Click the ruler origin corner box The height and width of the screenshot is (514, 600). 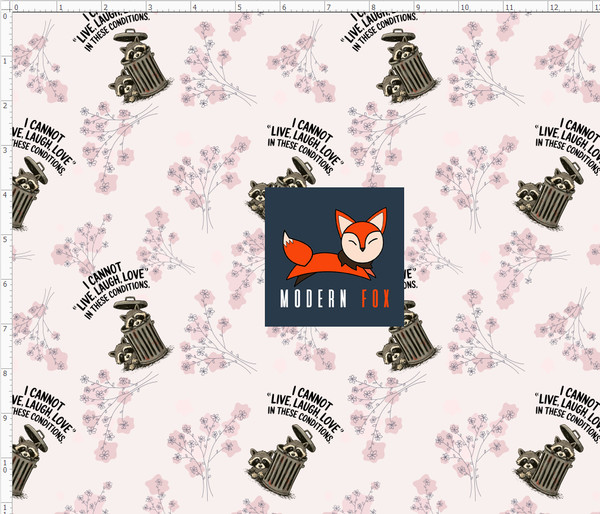pos(5,5)
